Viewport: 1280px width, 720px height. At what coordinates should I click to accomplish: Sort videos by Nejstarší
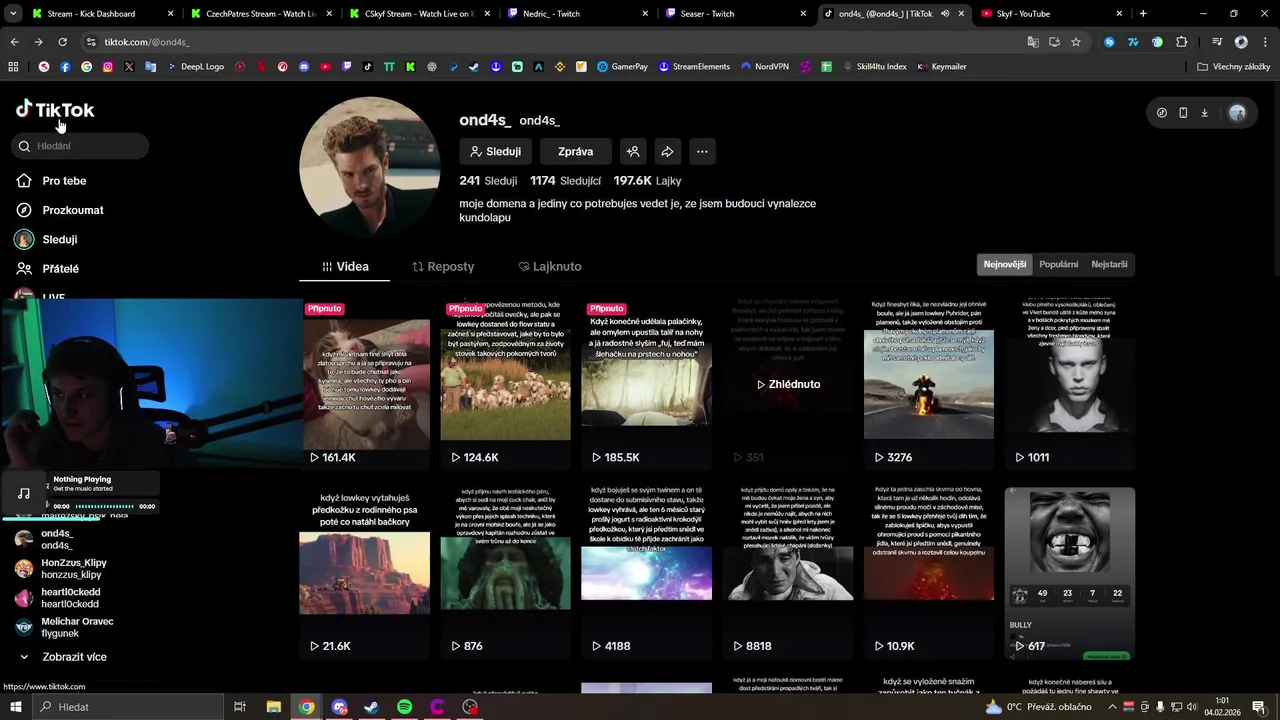pyautogui.click(x=1109, y=264)
